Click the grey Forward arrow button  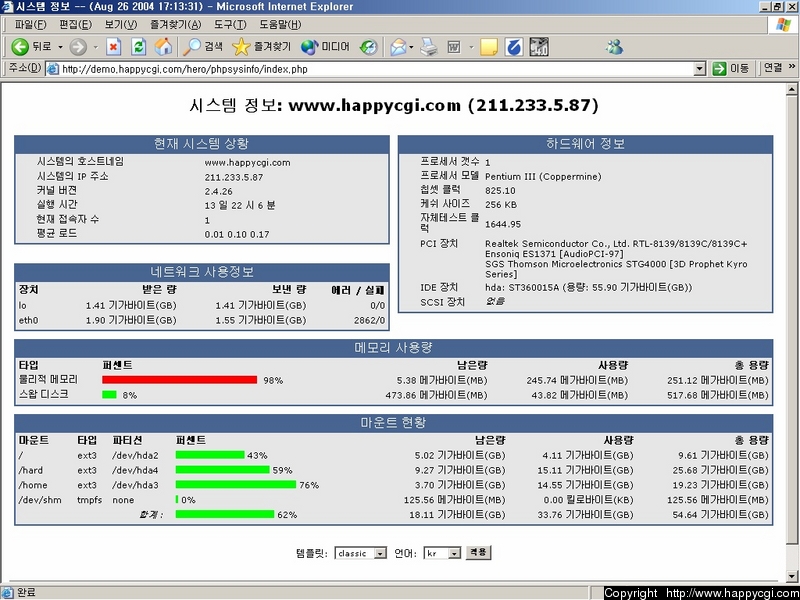point(78,47)
